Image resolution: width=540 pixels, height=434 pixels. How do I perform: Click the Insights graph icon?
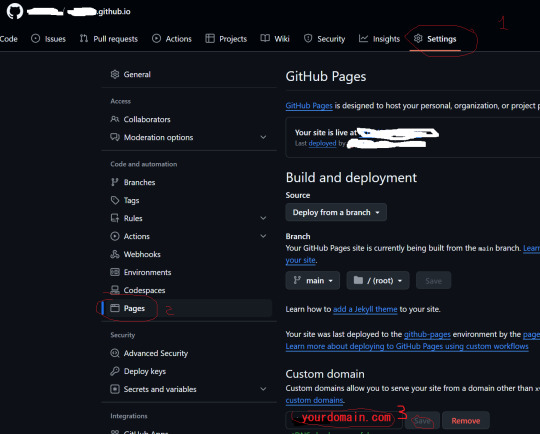[x=363, y=38]
